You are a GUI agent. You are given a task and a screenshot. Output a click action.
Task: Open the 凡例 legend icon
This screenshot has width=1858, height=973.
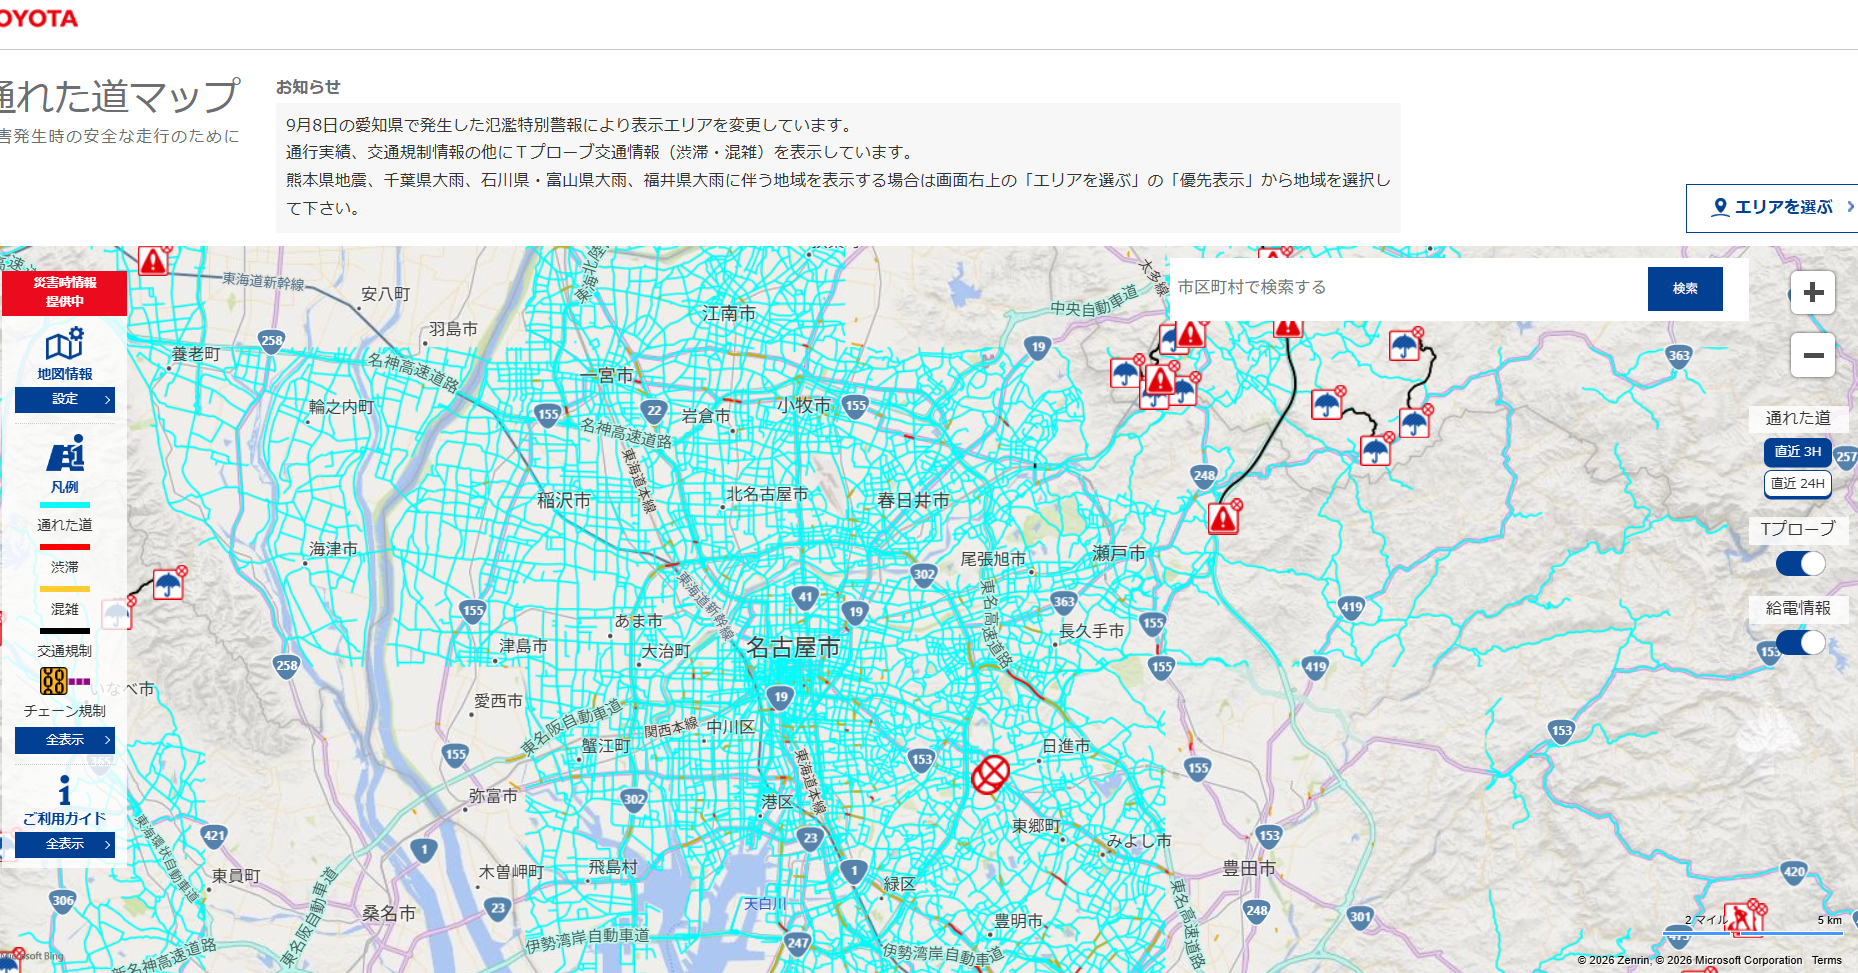(66, 454)
